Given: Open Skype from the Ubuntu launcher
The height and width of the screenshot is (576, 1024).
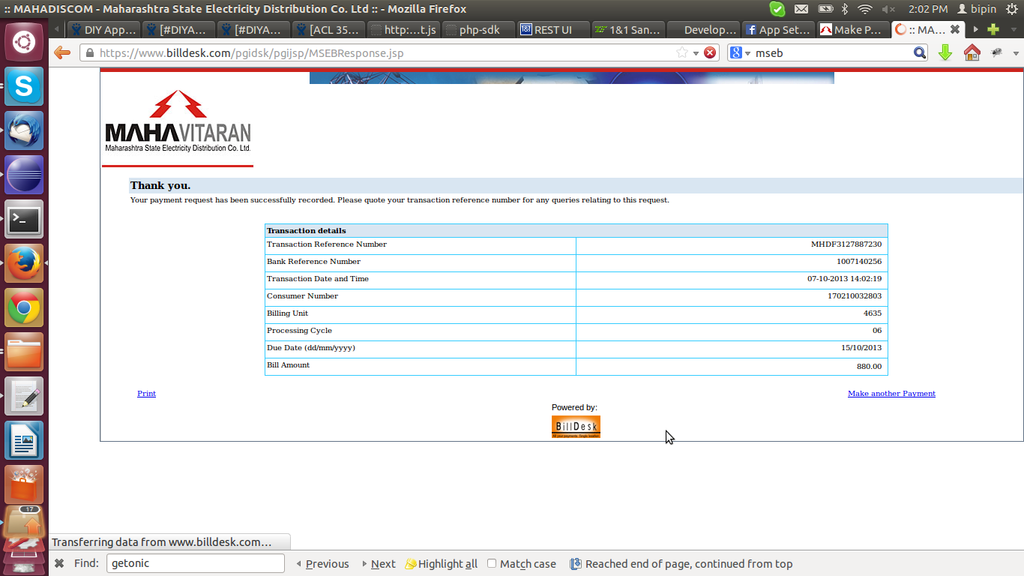Looking at the screenshot, I should 24,86.
